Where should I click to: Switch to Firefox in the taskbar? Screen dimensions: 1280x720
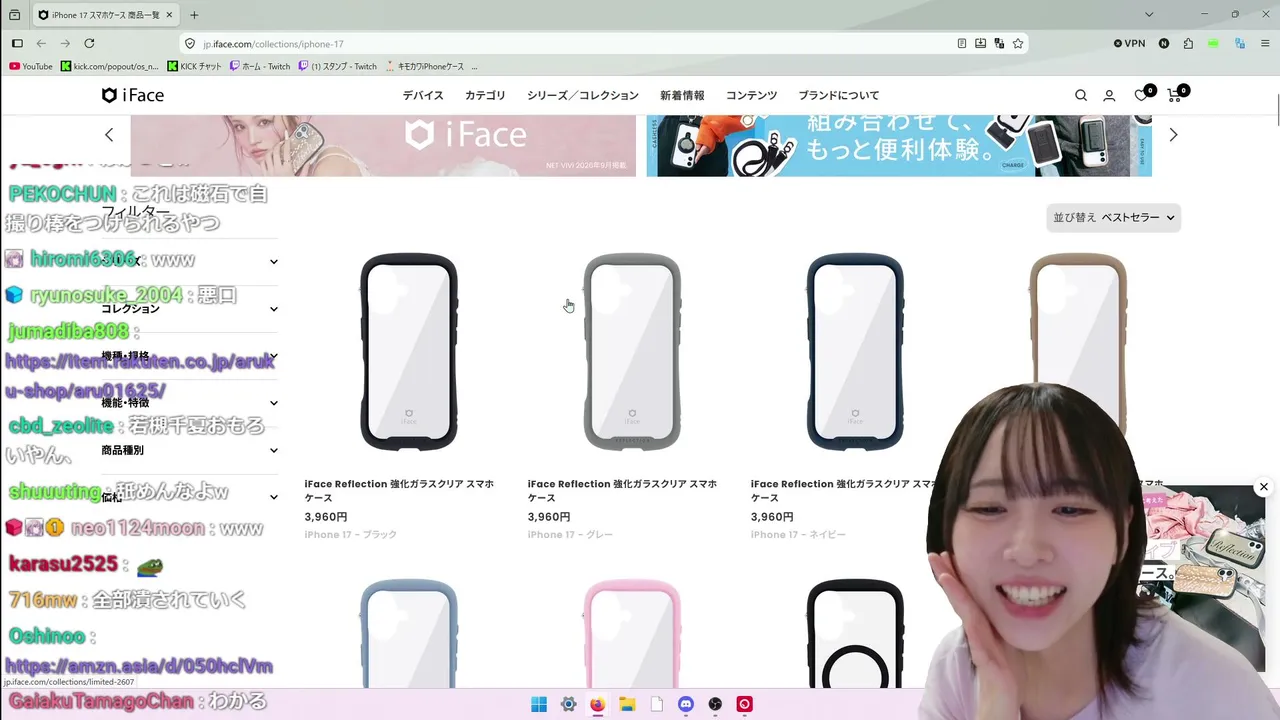pyautogui.click(x=597, y=704)
